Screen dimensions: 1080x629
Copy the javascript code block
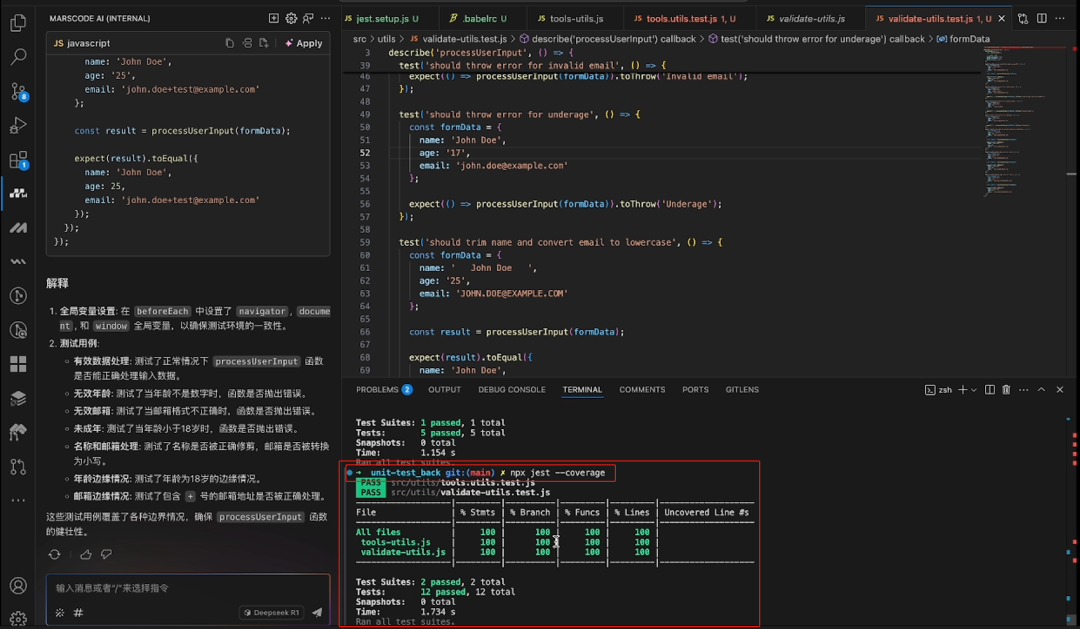229,43
